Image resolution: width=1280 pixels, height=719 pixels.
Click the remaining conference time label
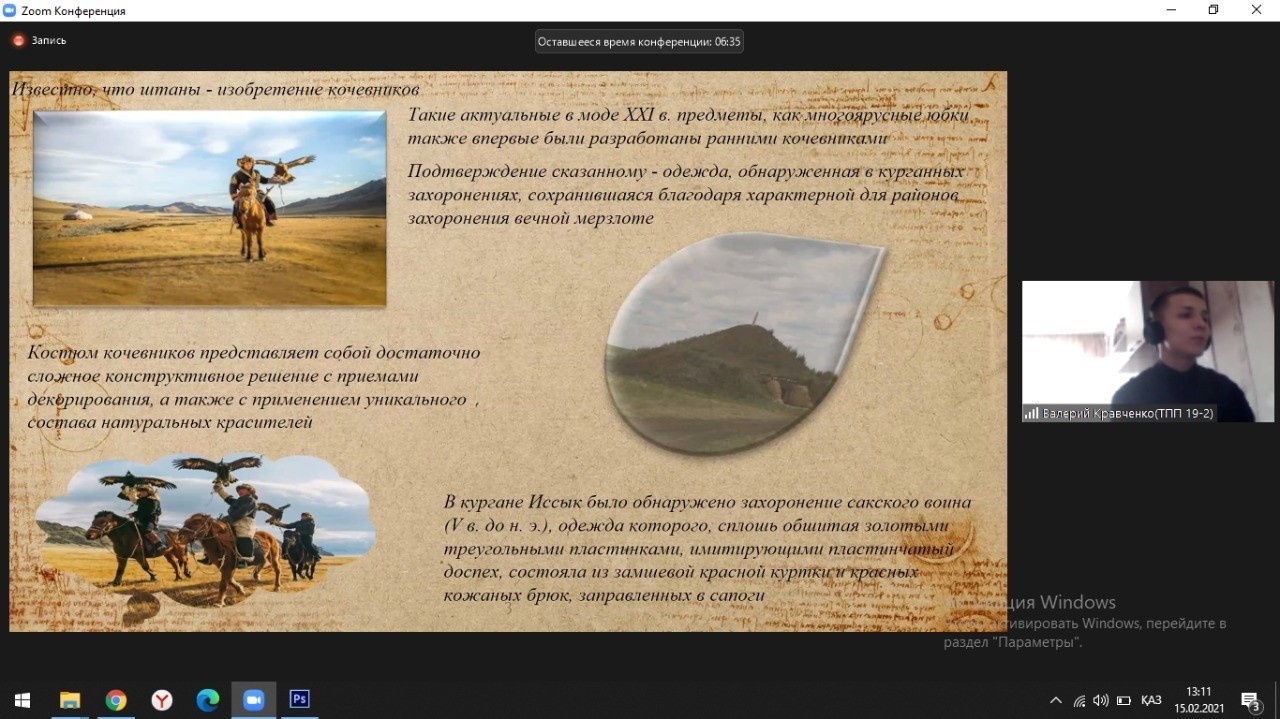point(639,42)
